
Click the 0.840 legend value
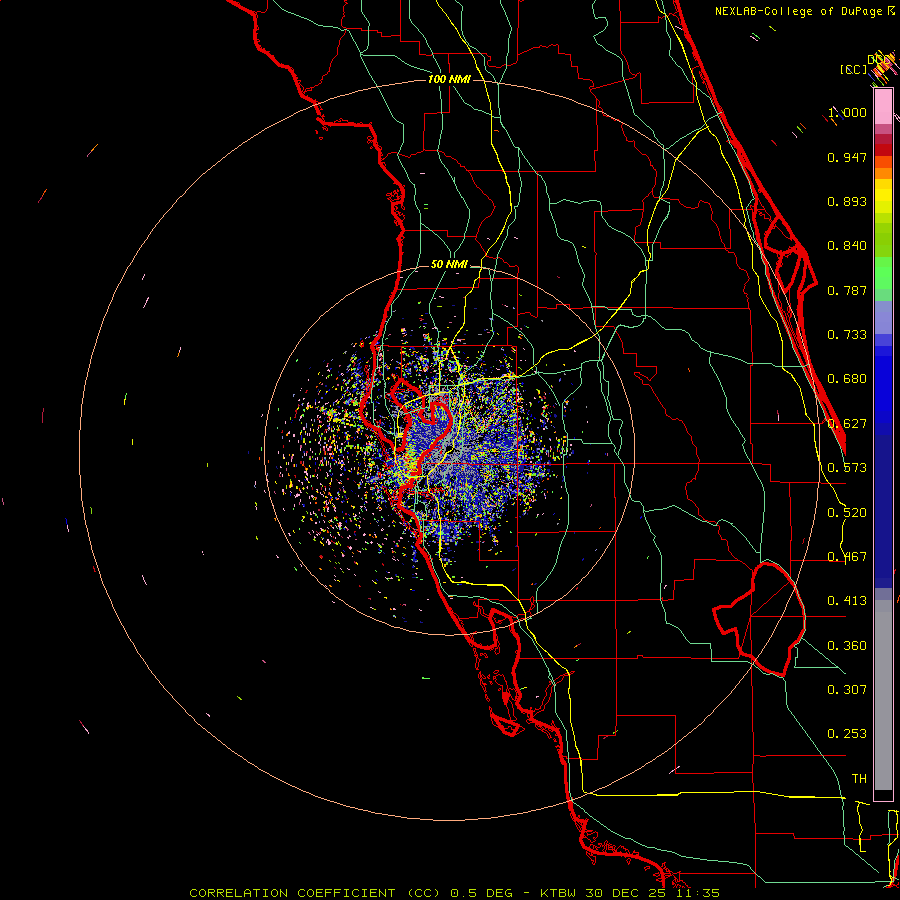[847, 246]
